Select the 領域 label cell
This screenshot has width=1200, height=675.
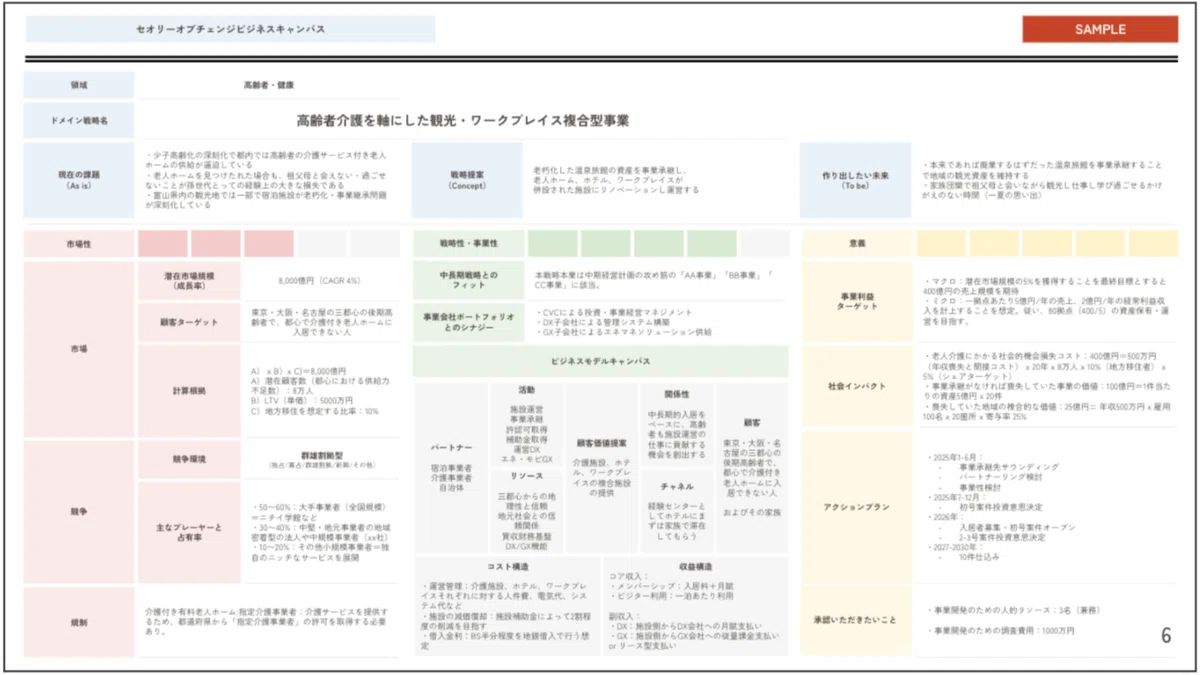[x=79, y=86]
